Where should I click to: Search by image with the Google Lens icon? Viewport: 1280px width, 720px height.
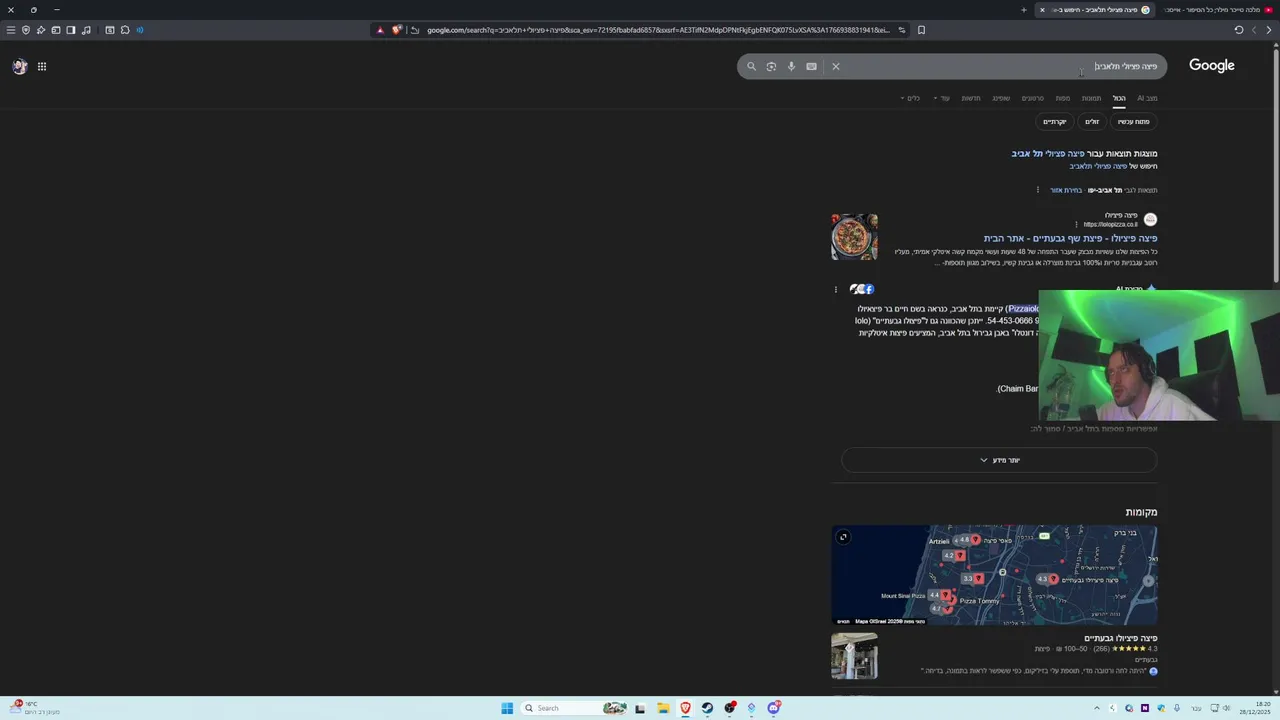tap(771, 67)
